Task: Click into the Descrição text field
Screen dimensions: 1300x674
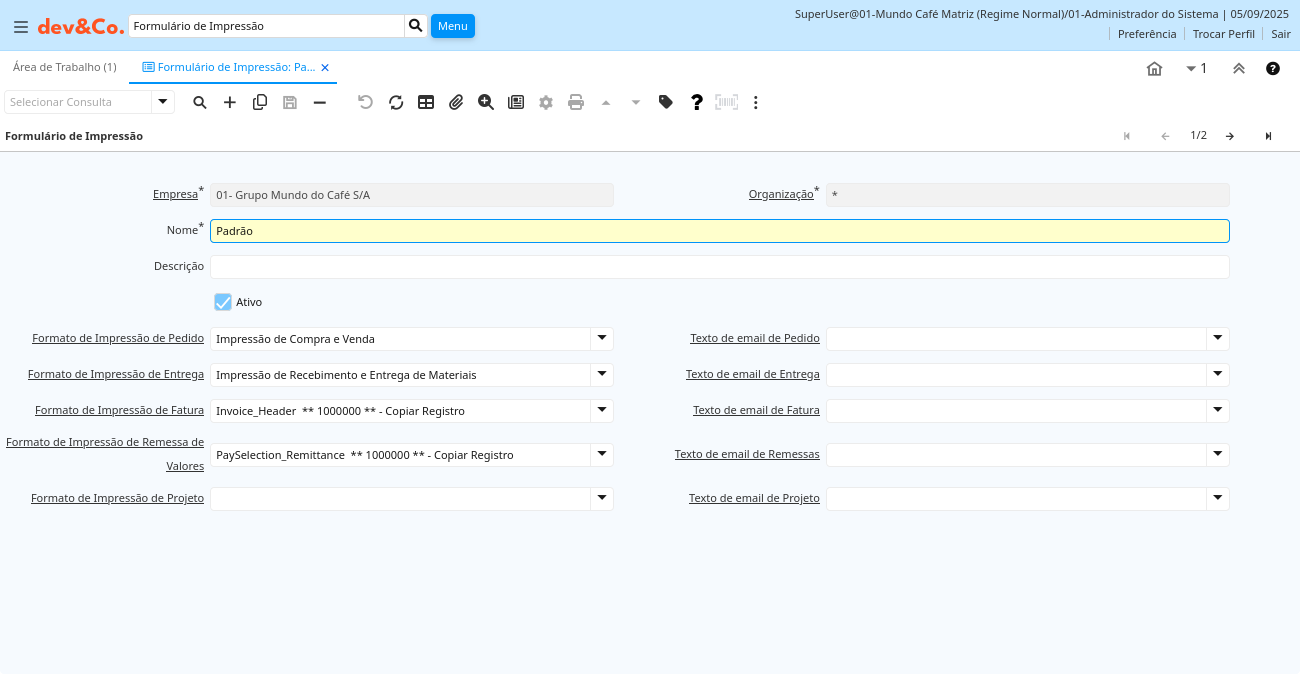Action: (x=719, y=267)
